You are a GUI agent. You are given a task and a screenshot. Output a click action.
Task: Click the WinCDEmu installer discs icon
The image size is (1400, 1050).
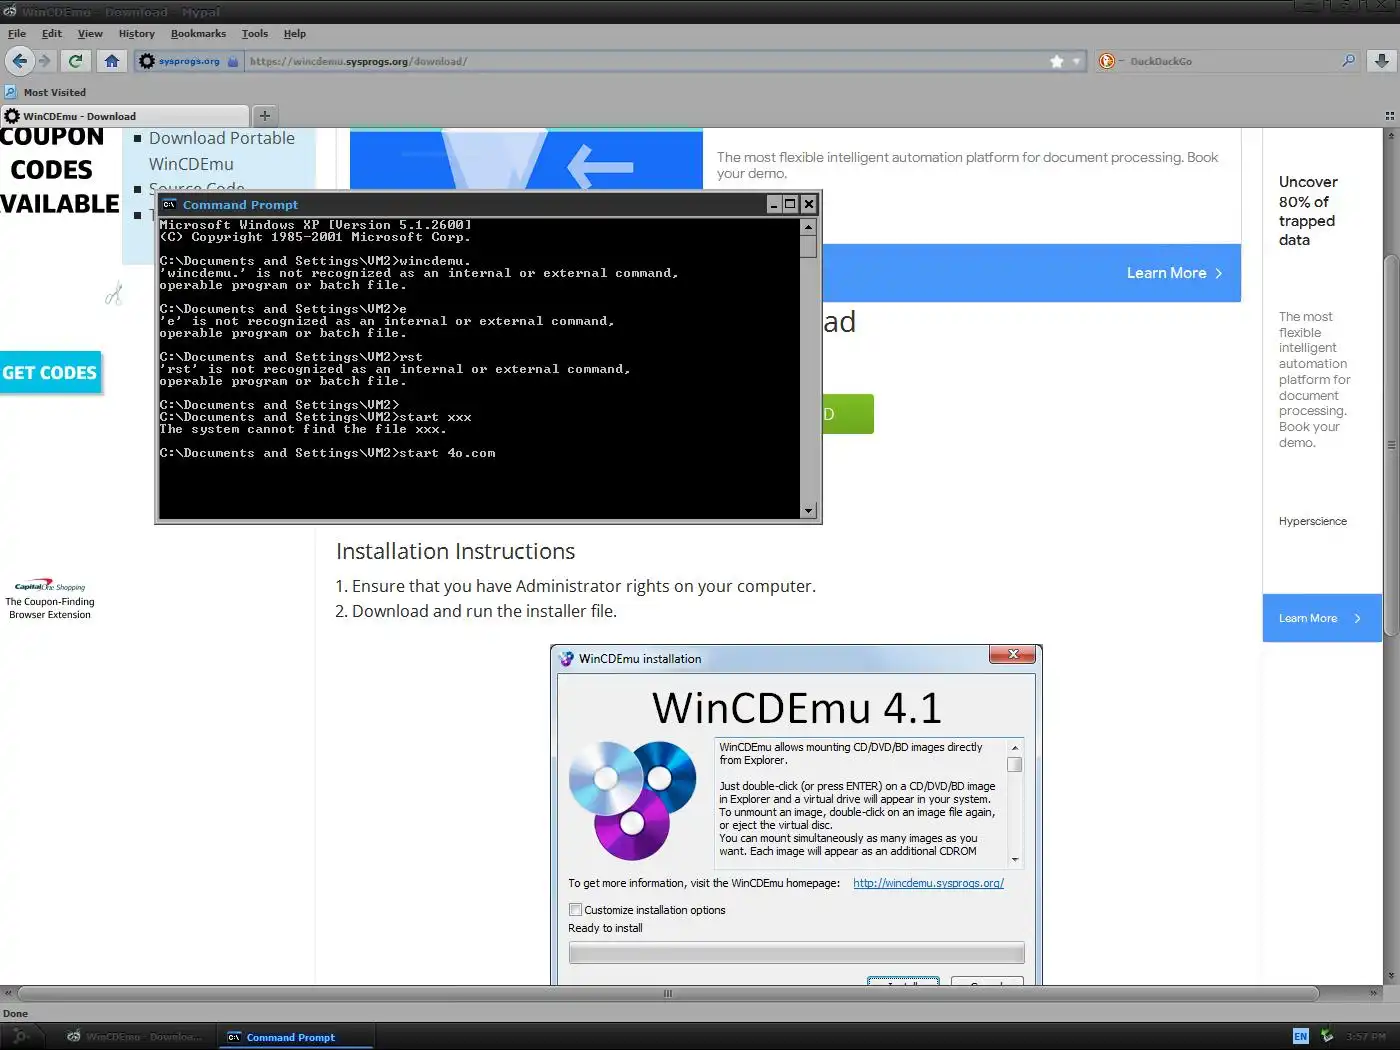[632, 800]
